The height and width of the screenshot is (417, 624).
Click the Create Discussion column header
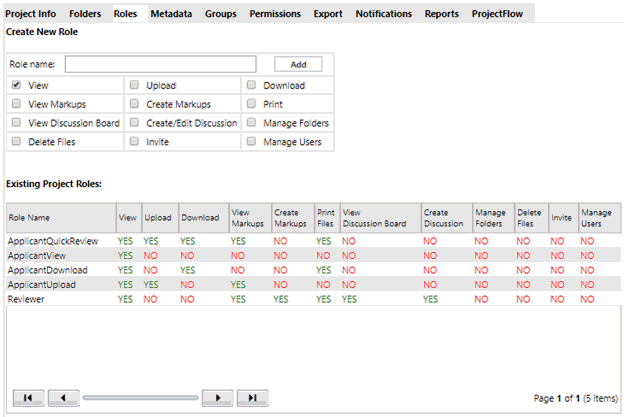coord(447,218)
